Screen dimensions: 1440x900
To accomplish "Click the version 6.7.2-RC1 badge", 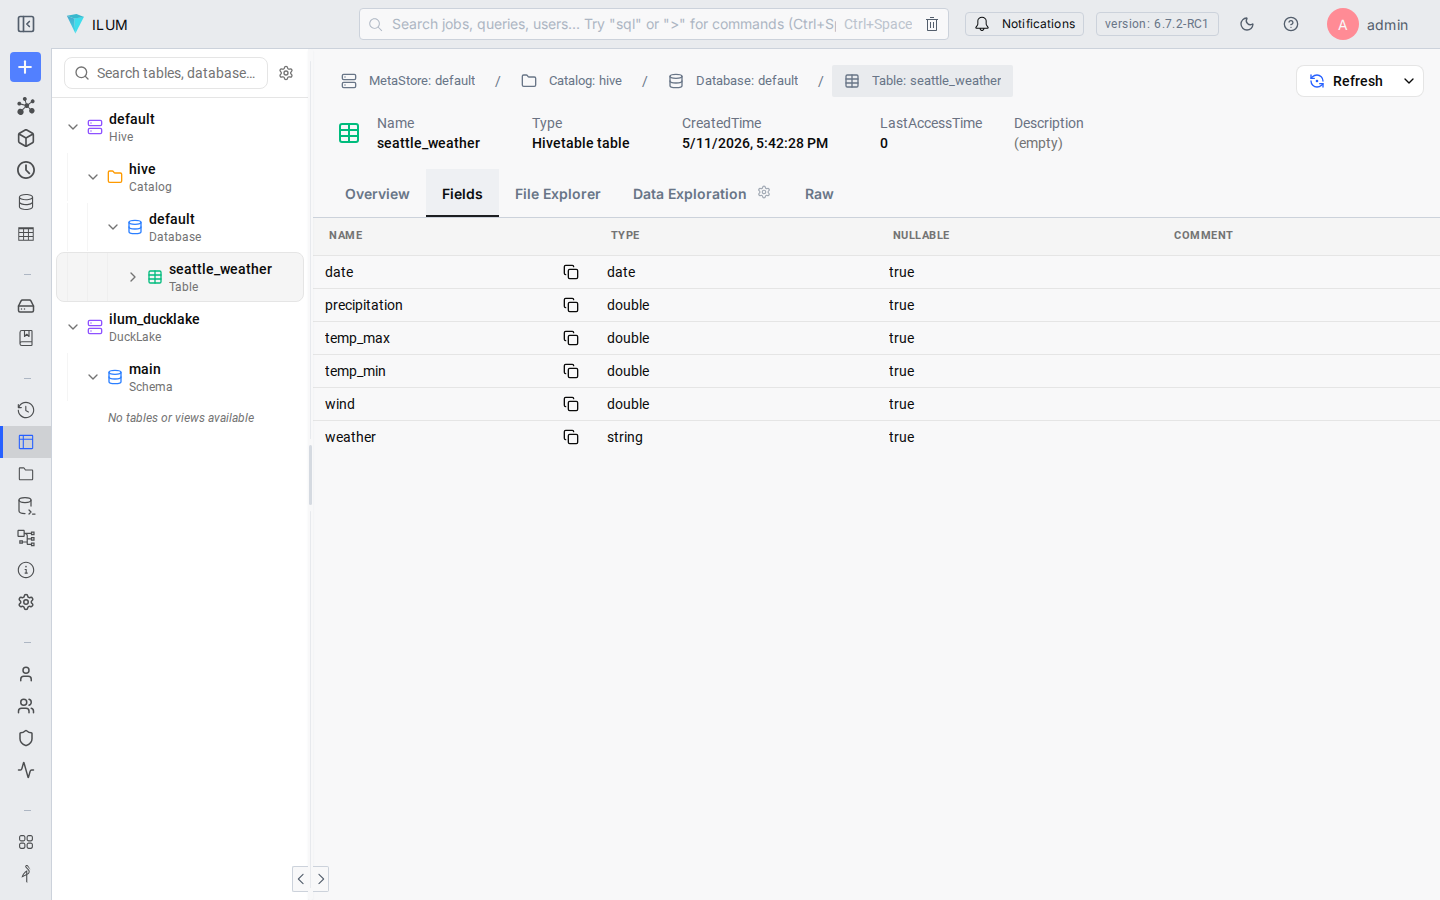I will coord(1157,24).
